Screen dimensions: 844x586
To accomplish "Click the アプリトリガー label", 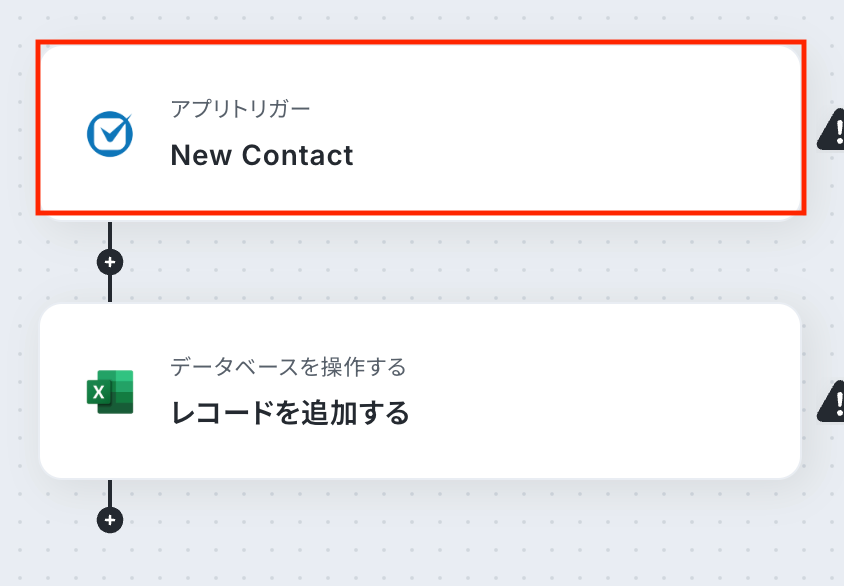I will (240, 109).
